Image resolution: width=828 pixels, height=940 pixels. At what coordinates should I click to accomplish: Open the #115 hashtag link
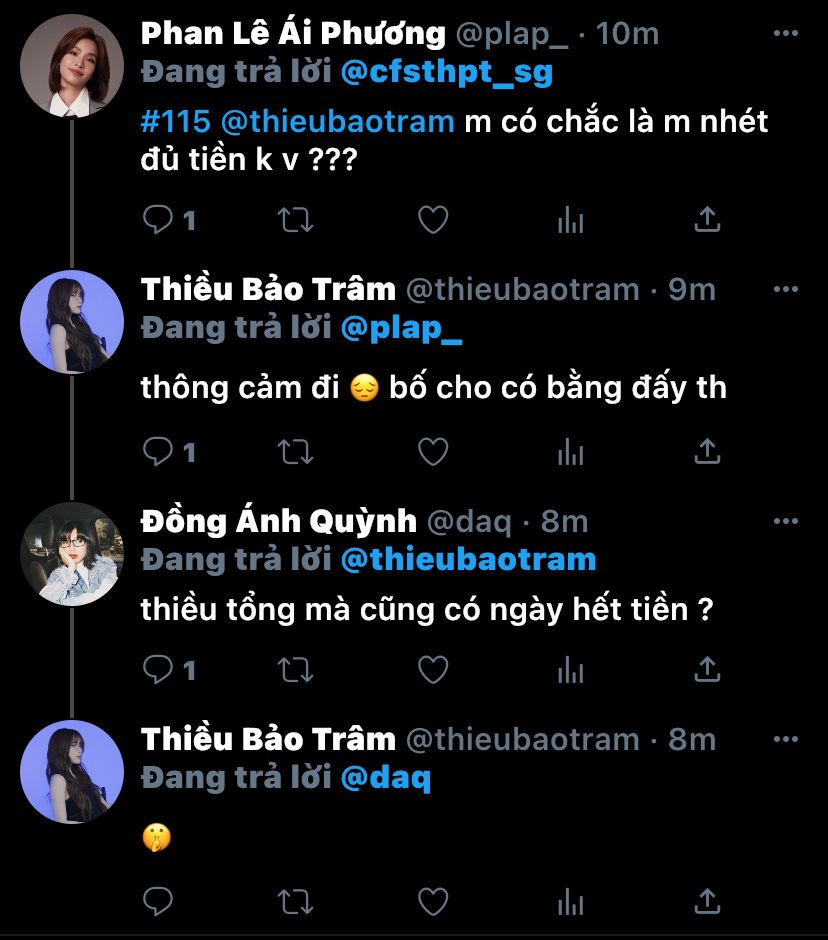coord(175,123)
